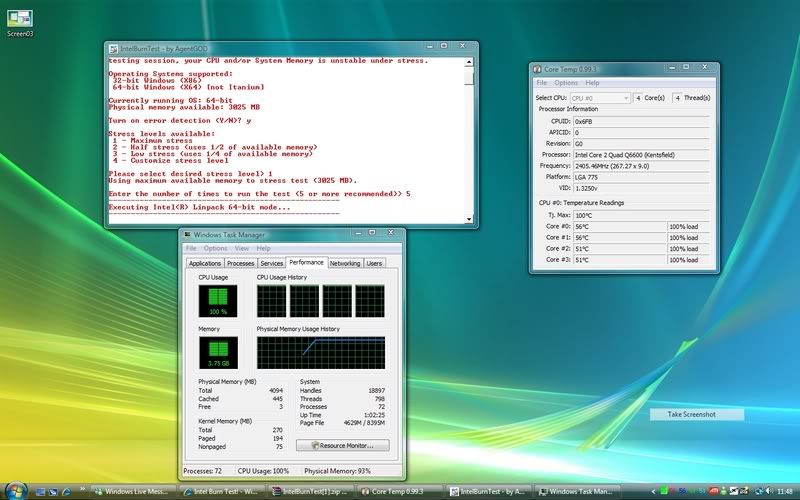Click the CPUID value 0x6FB field
The height and width of the screenshot is (500, 800).
pyautogui.click(x=641, y=121)
